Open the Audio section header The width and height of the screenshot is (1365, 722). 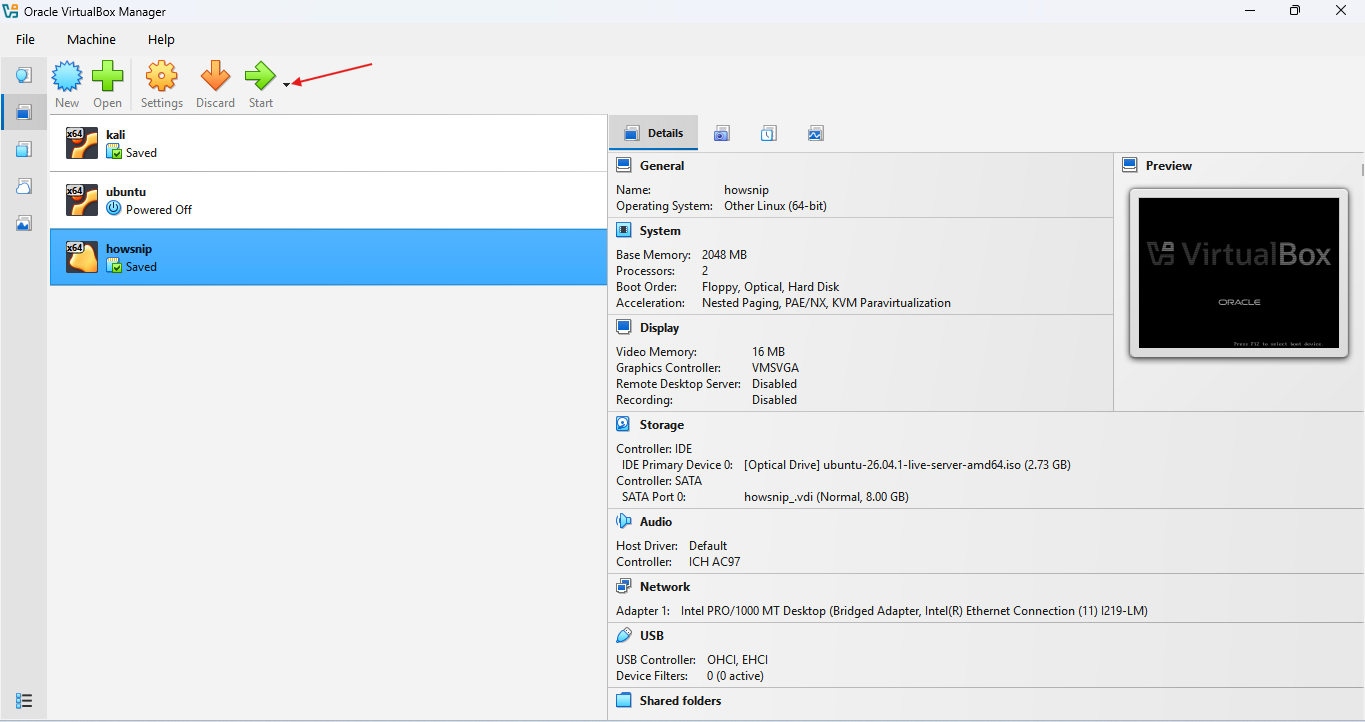[656, 522]
